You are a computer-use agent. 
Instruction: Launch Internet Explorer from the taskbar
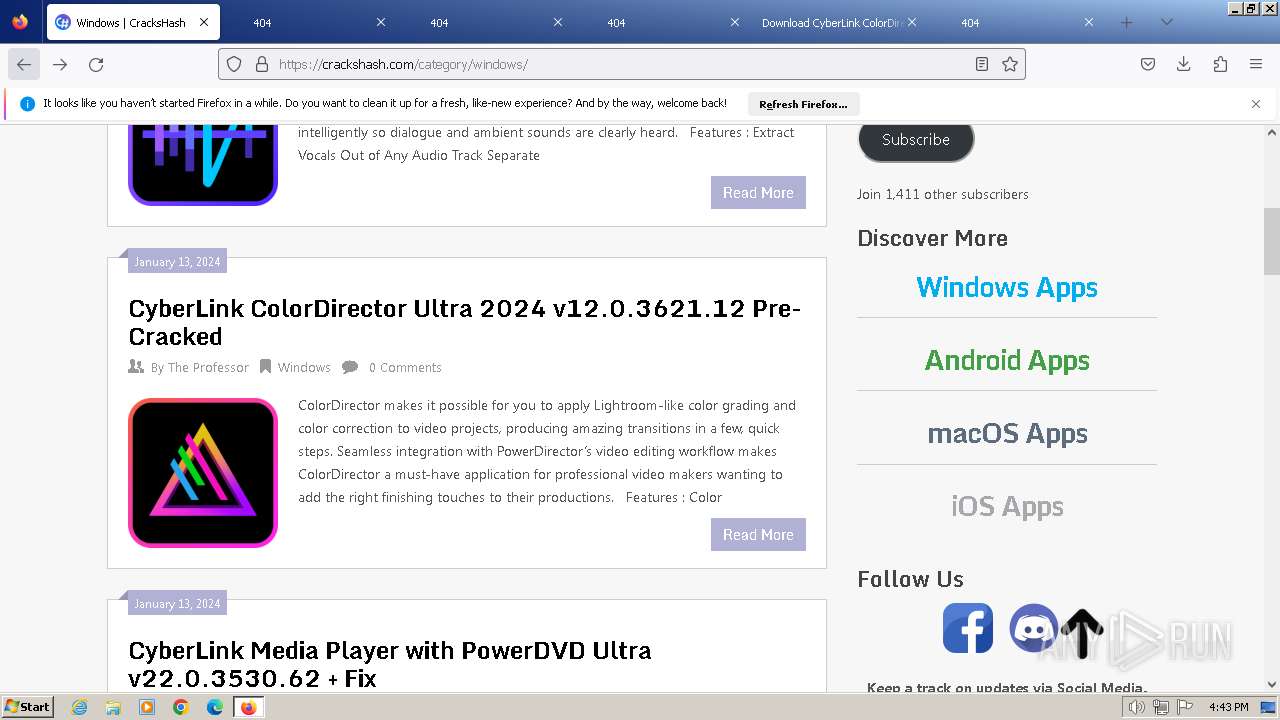(x=80, y=707)
